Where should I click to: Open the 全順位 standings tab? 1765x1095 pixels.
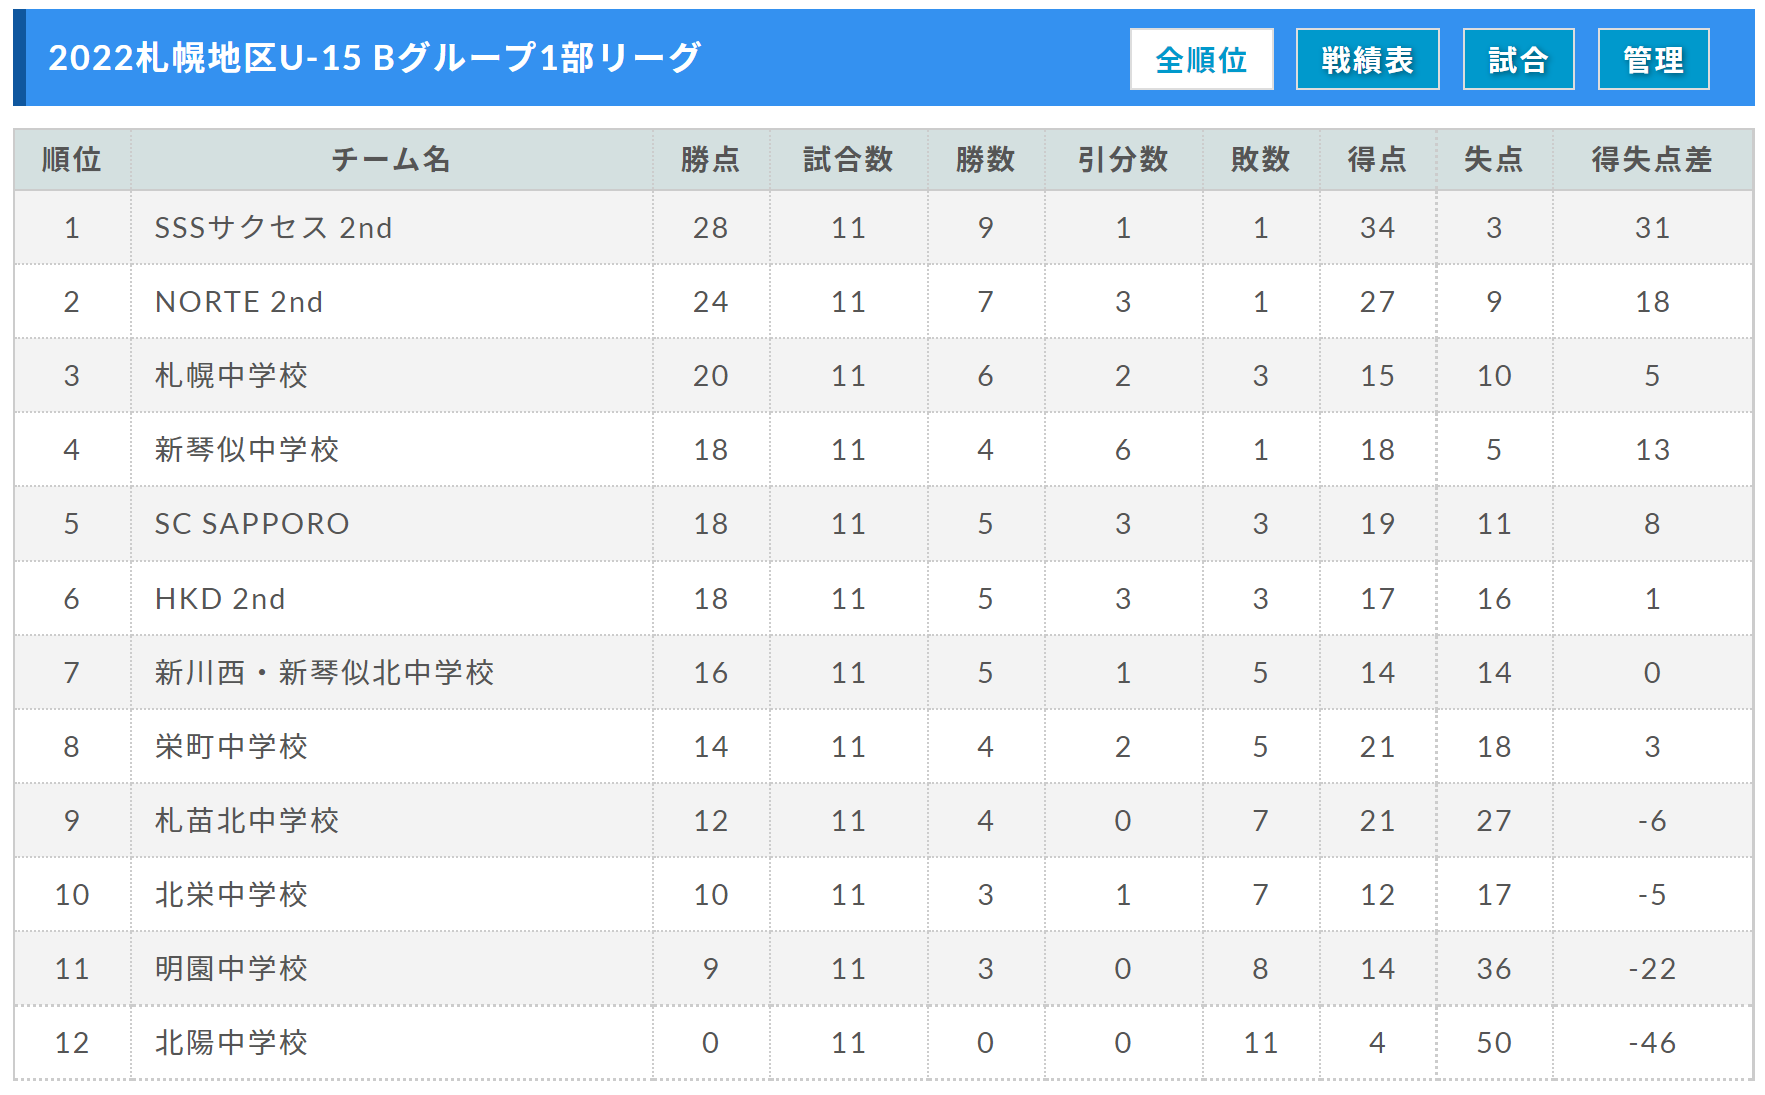[x=1201, y=60]
